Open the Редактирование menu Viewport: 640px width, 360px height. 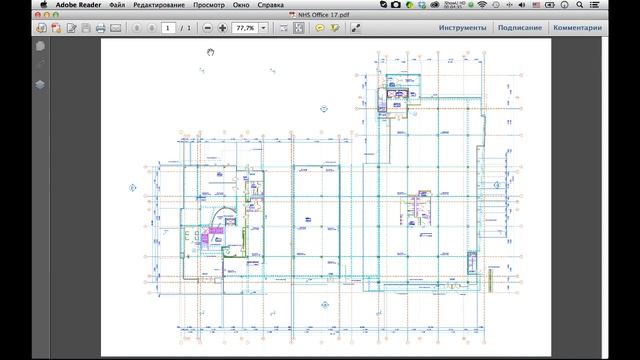[159, 5]
